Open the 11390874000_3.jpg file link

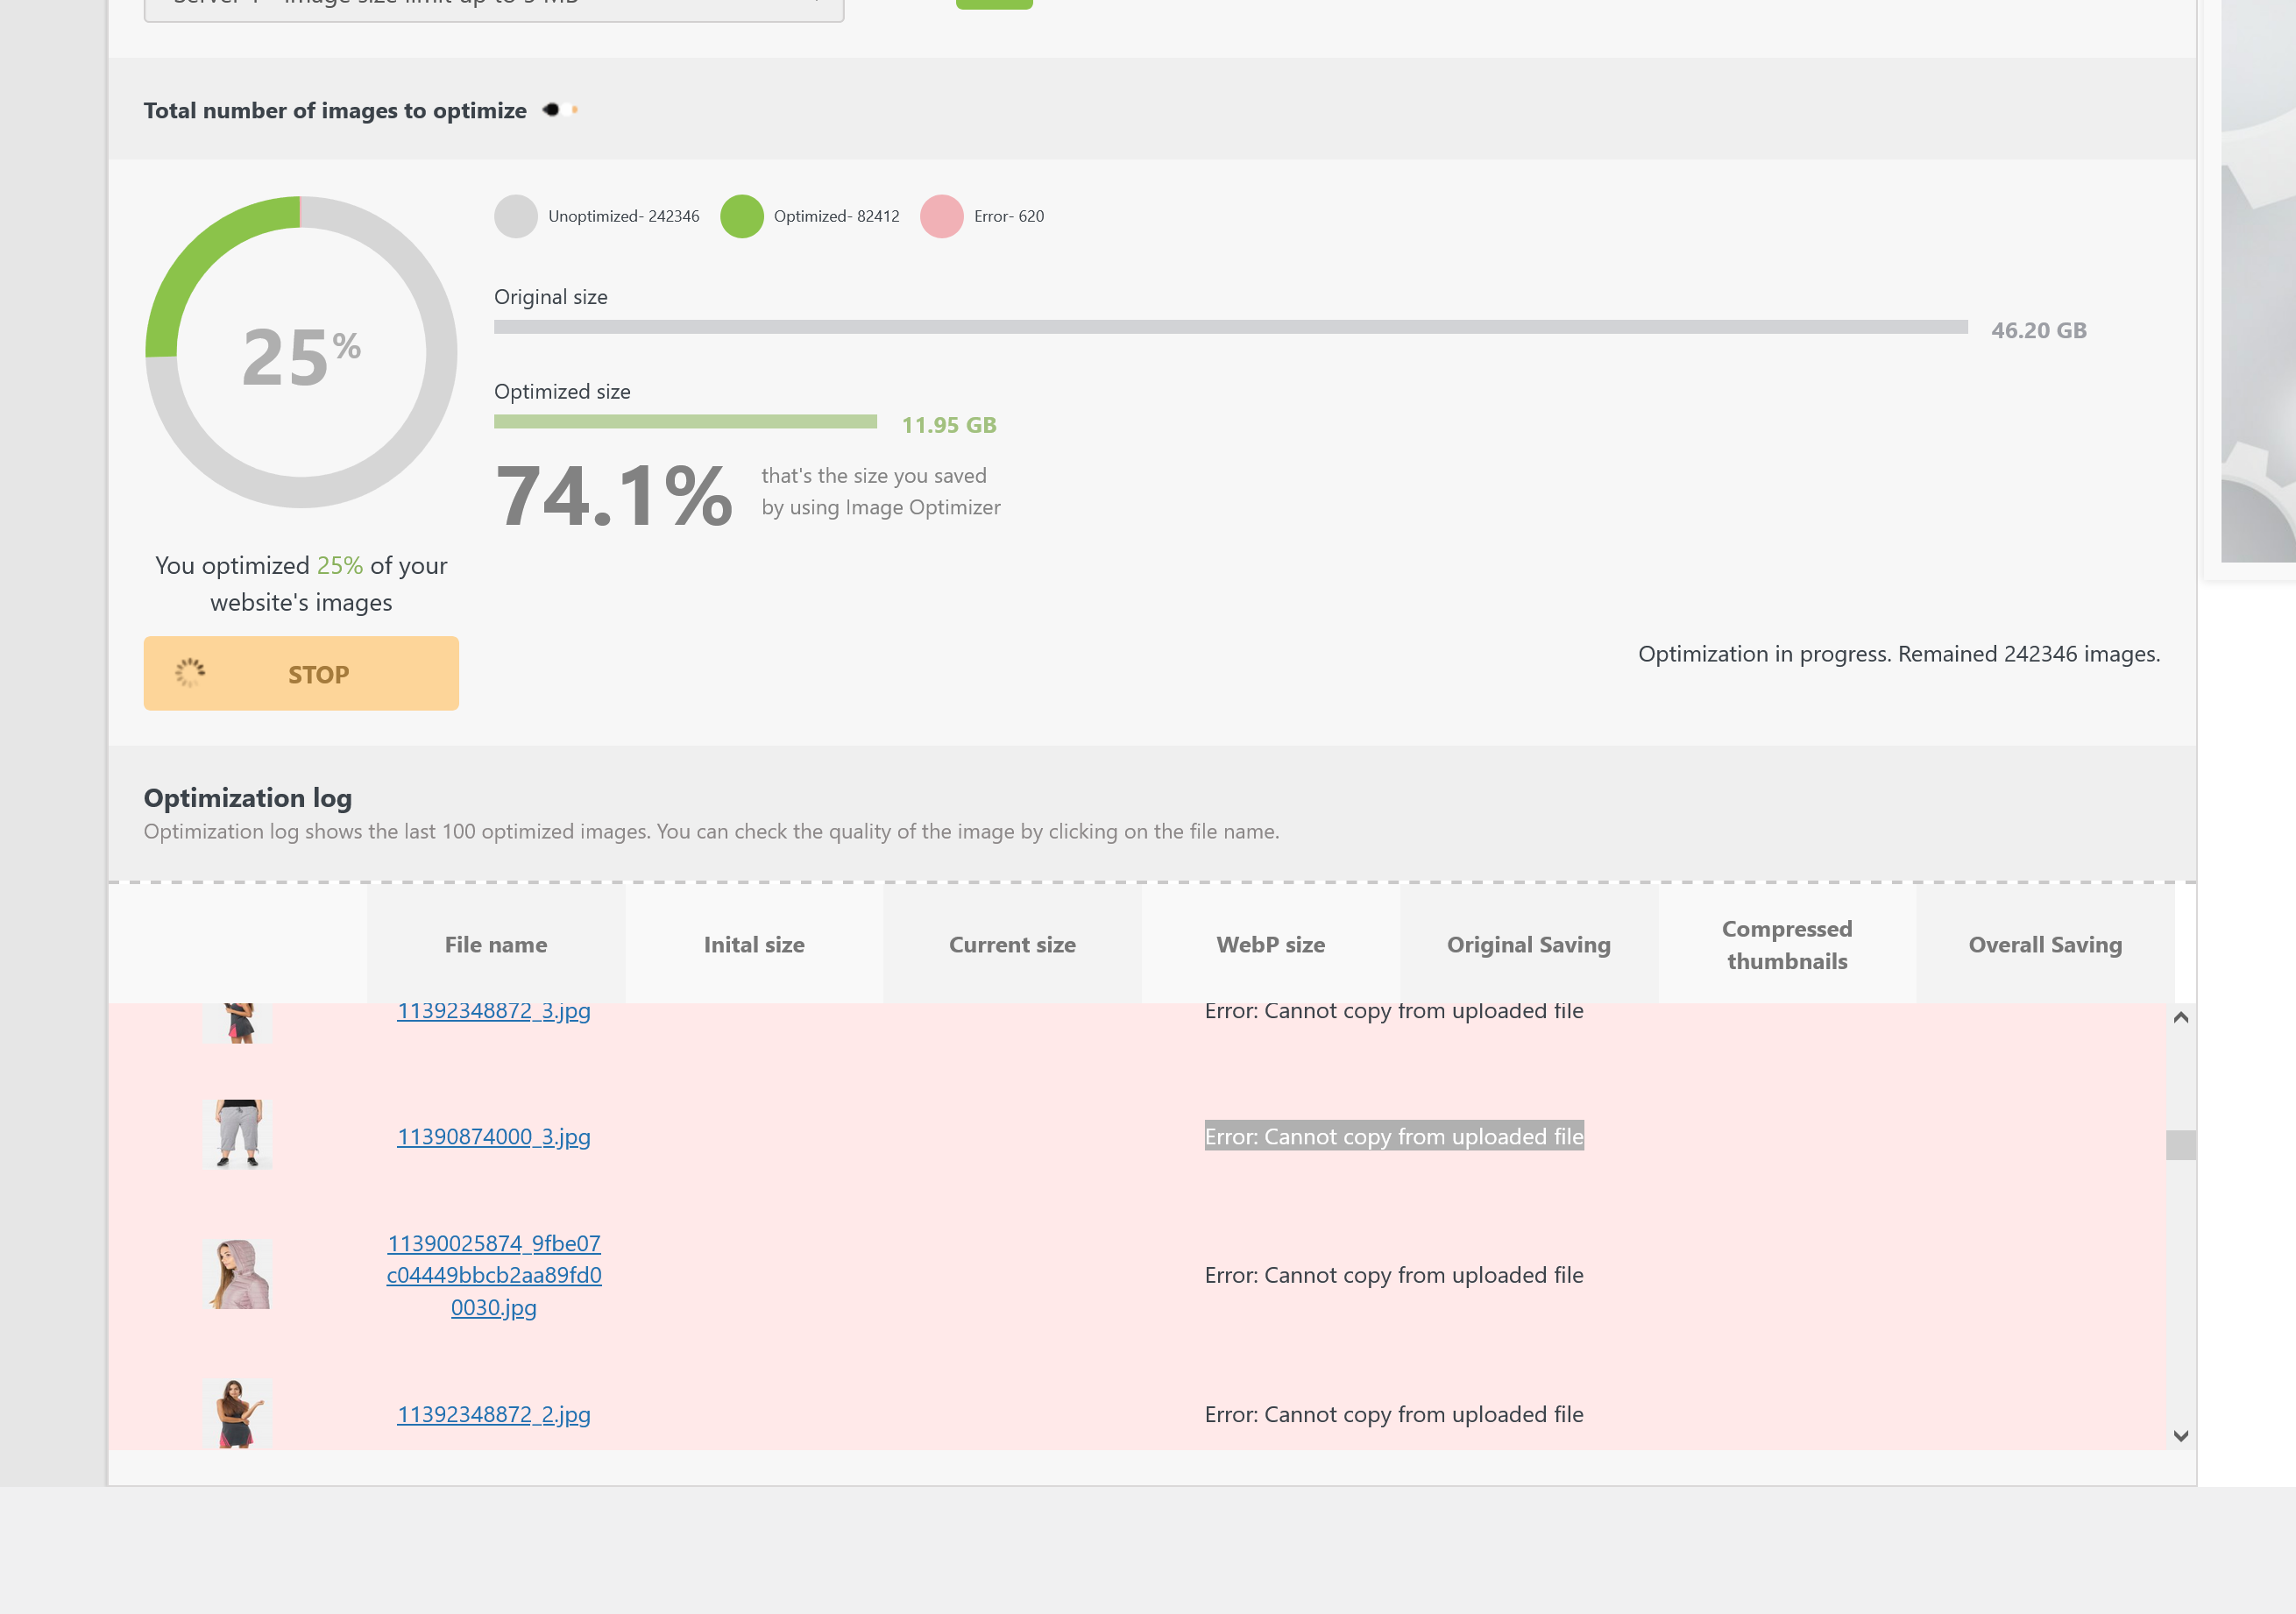tap(494, 1137)
